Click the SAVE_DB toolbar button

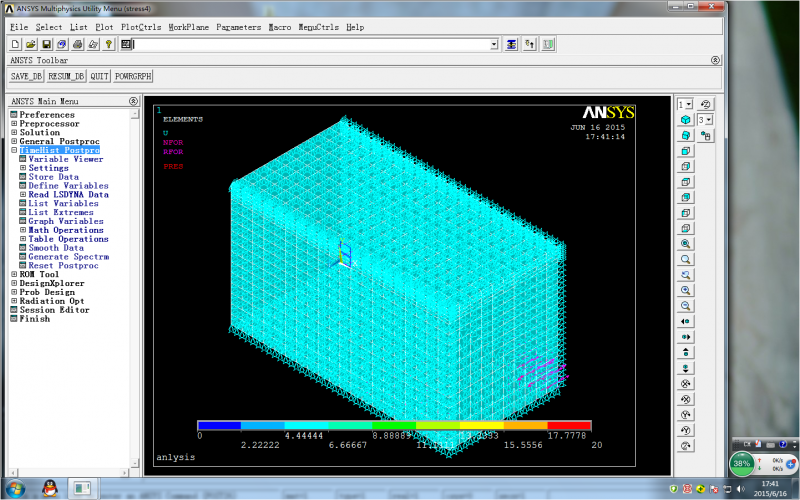click(x=27, y=76)
